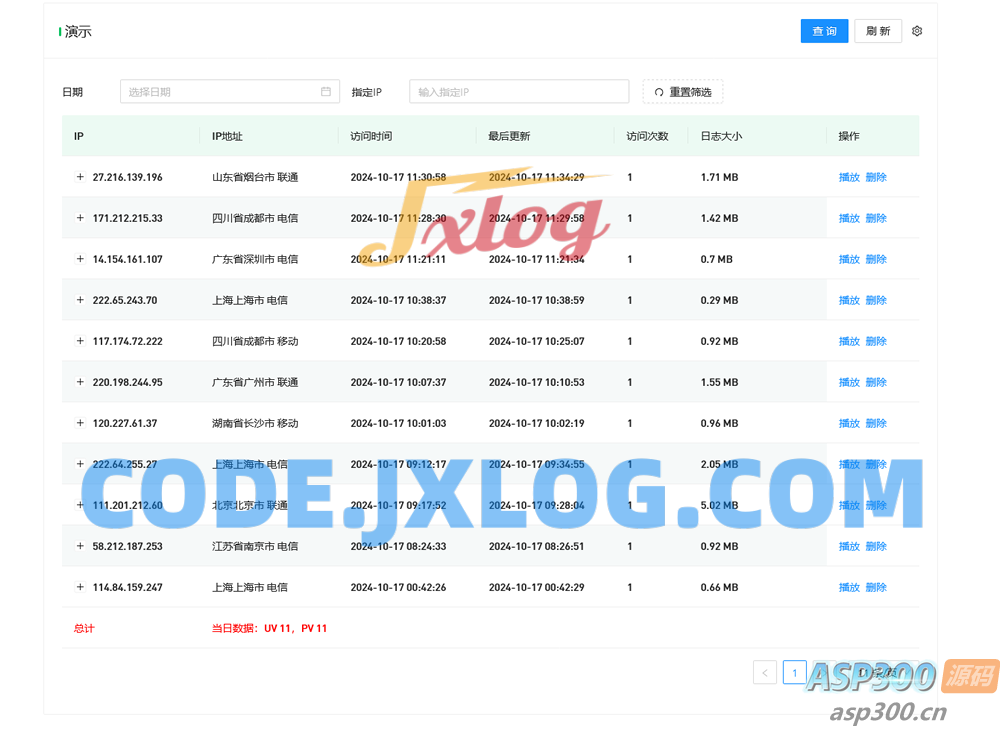Viewport: 1000px width, 734px height.
Task: Expand row for IP 27.216.139.196
Action: click(80, 177)
